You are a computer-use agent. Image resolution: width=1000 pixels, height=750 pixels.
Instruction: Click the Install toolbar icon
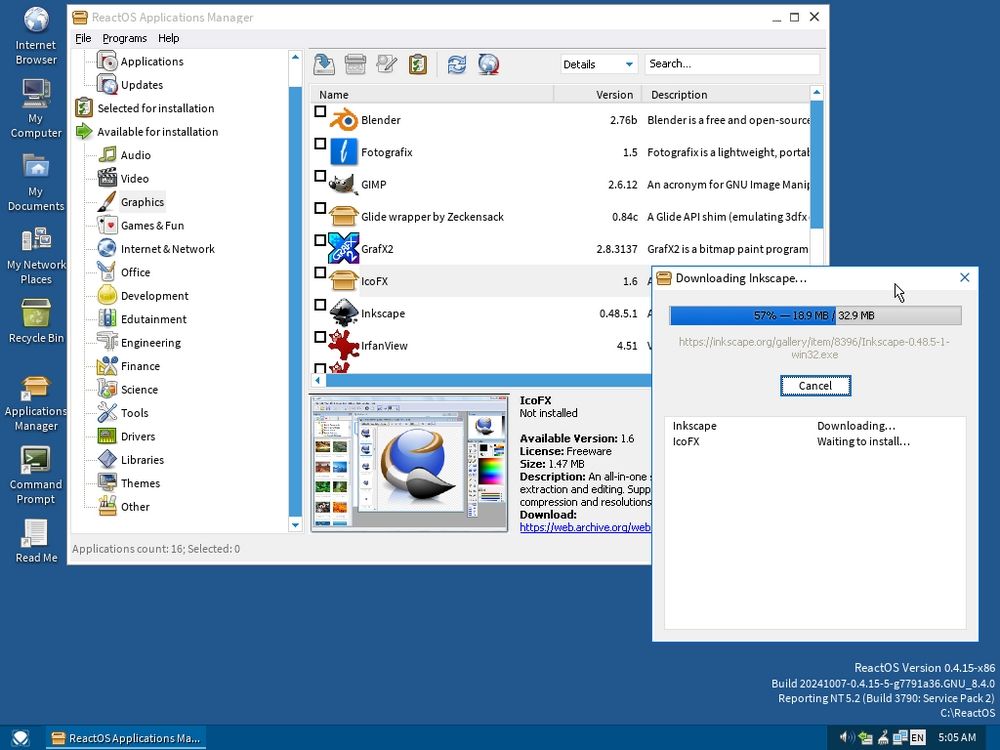pyautogui.click(x=323, y=64)
